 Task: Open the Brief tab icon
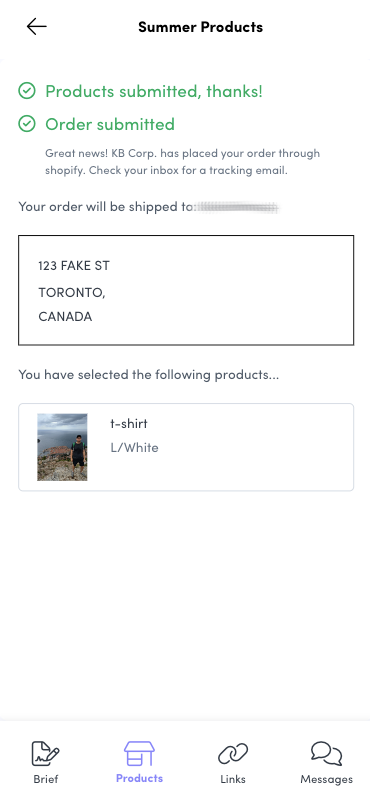46,753
